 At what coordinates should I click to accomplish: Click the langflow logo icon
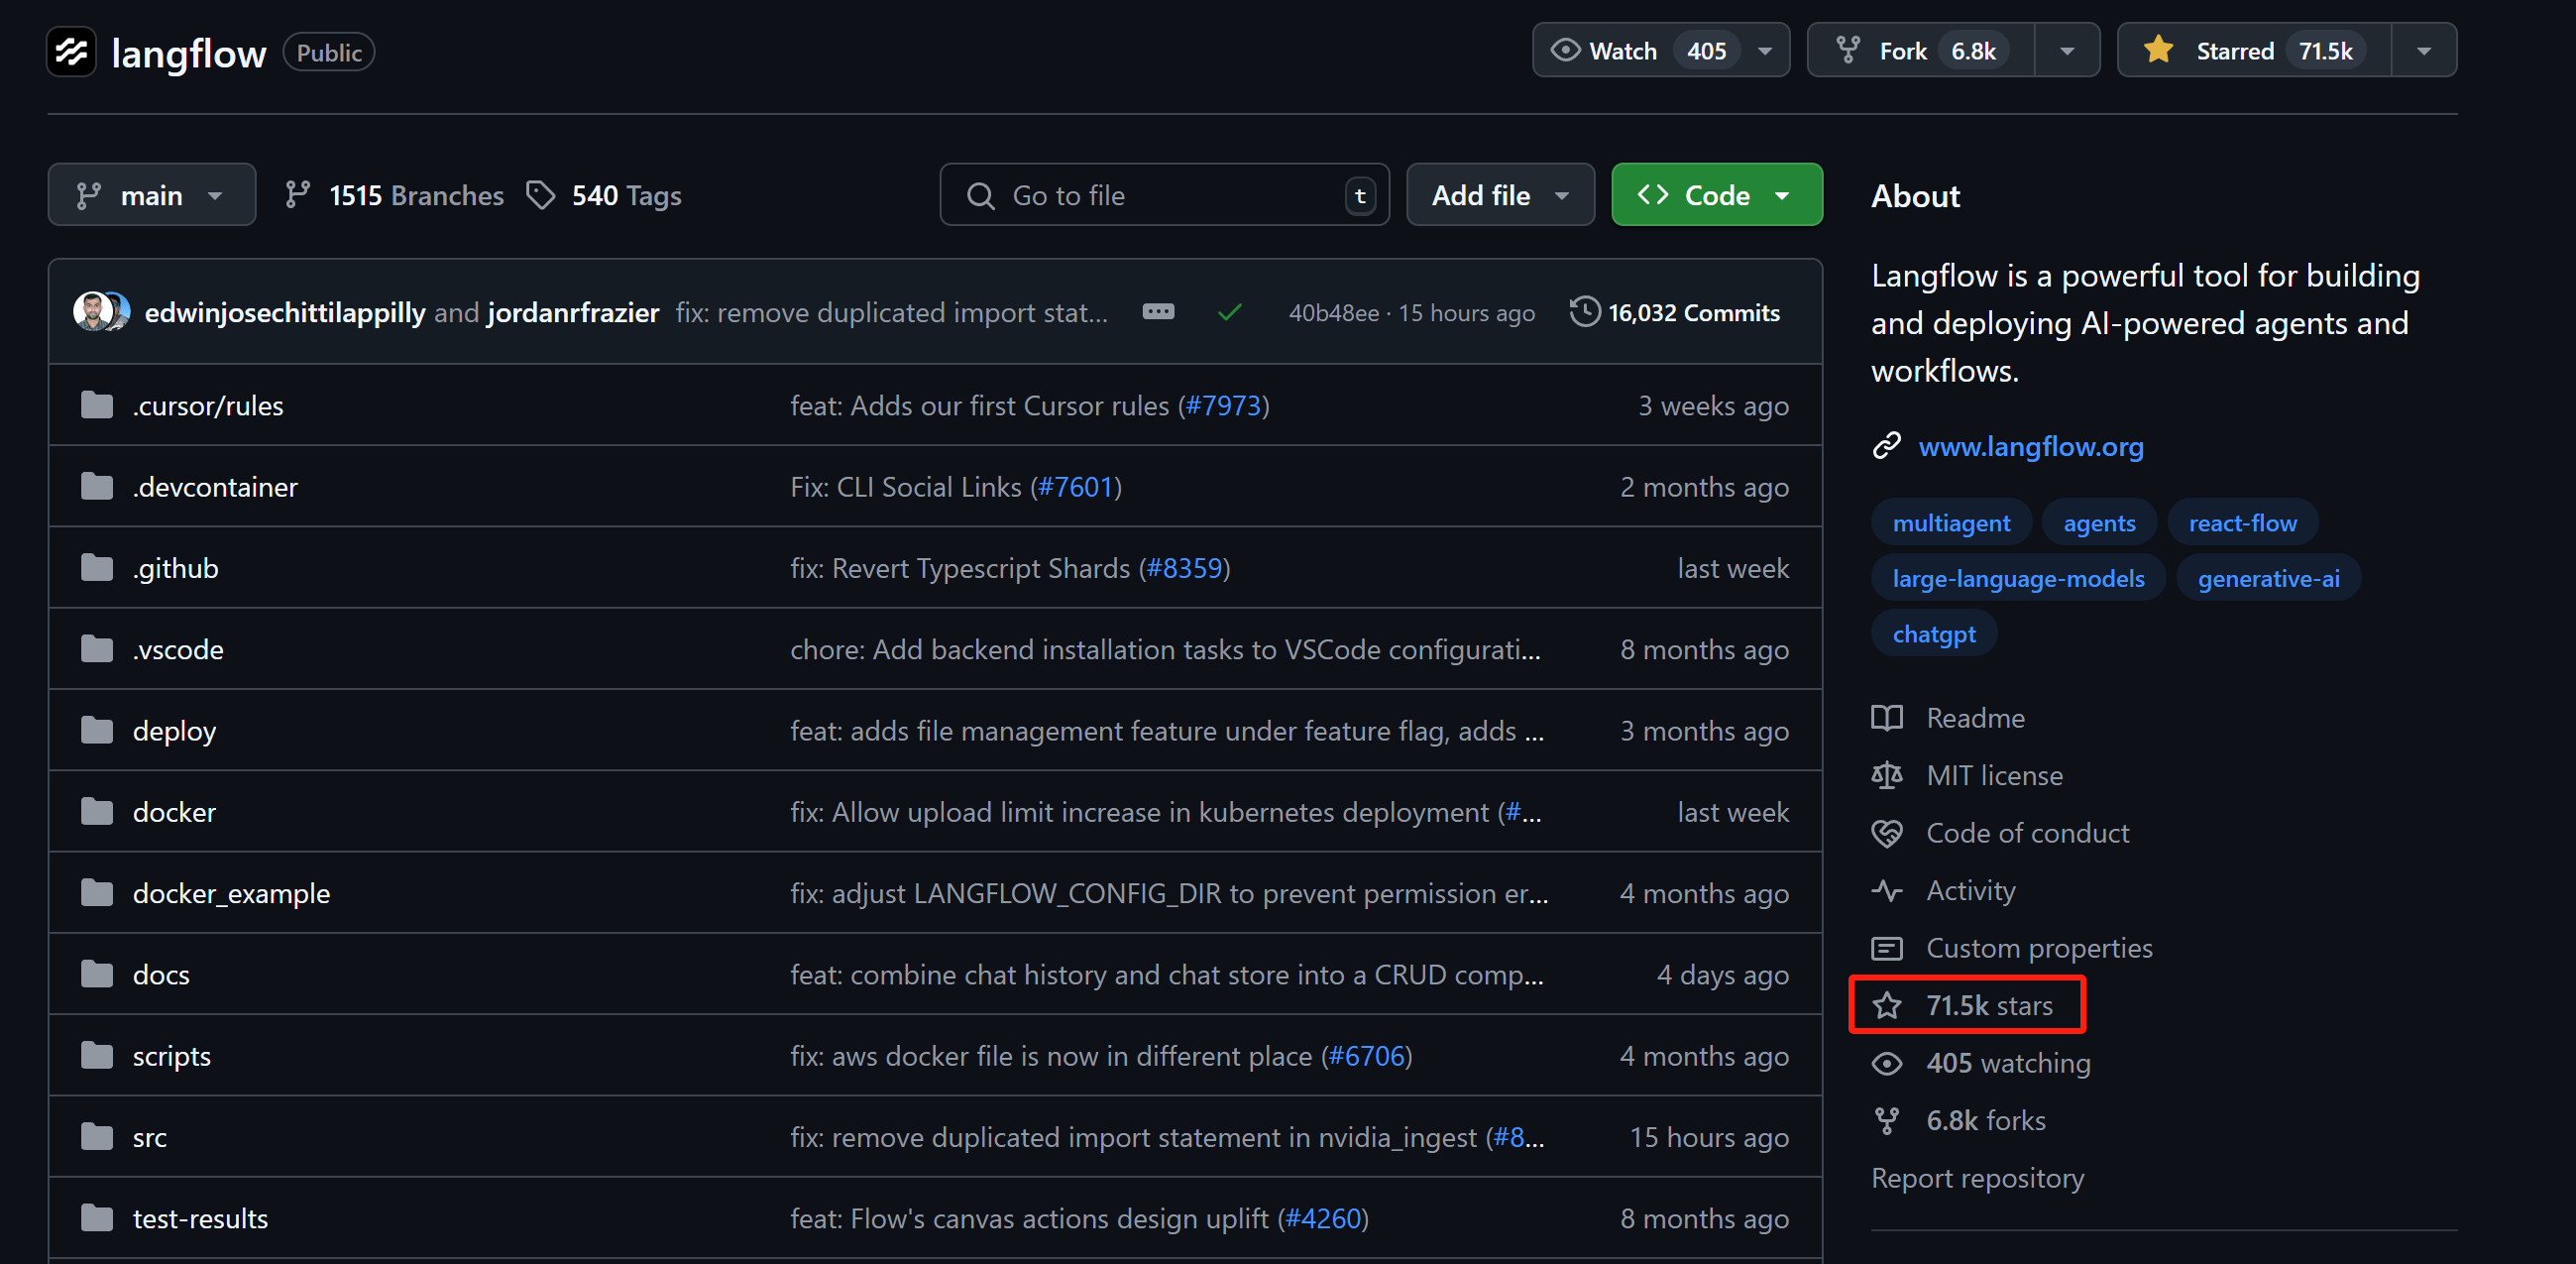[x=71, y=51]
